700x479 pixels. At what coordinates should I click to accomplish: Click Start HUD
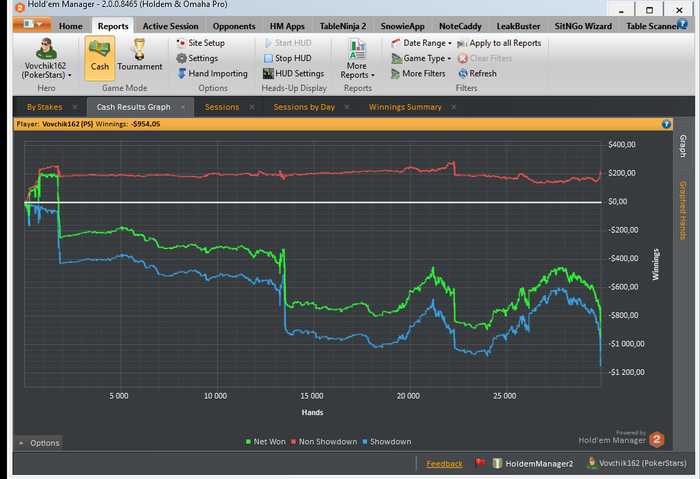[288, 43]
